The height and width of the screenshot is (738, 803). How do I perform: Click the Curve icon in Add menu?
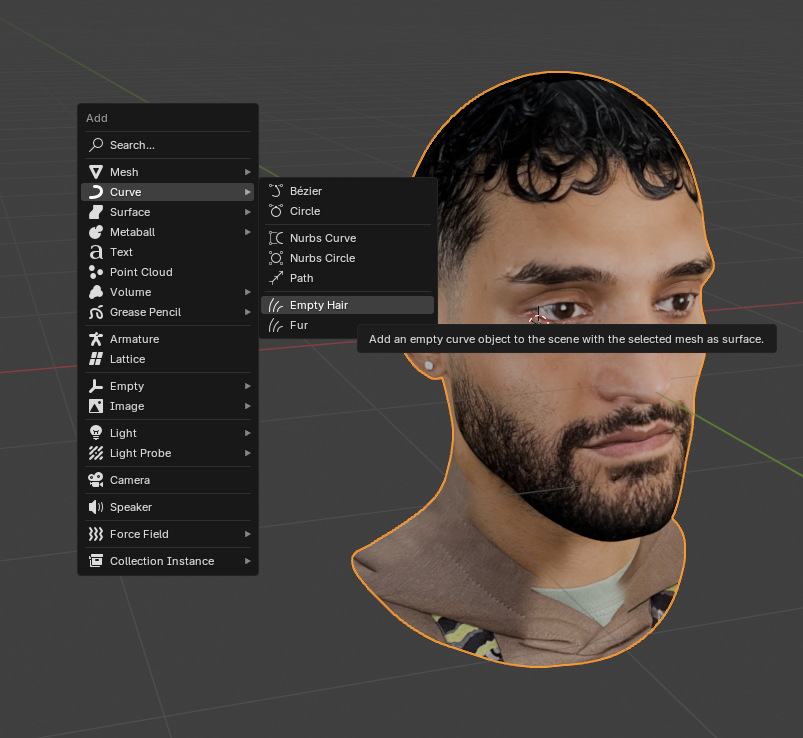[x=96, y=192]
